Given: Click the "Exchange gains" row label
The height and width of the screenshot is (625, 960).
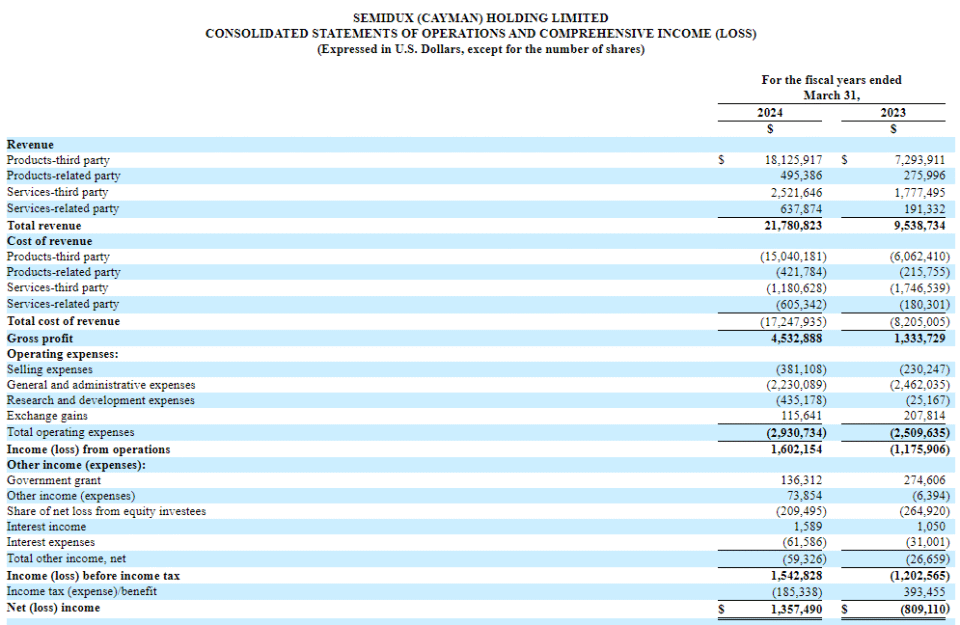Looking at the screenshot, I should 47,416.
